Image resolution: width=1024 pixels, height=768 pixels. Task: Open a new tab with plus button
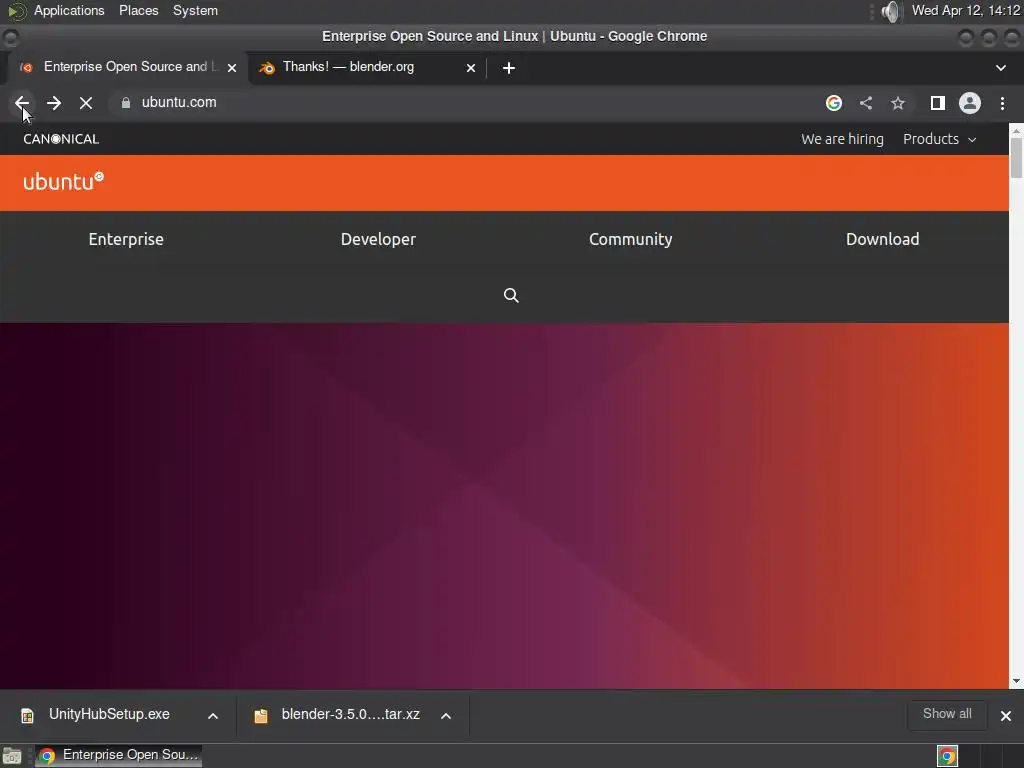[x=509, y=67]
